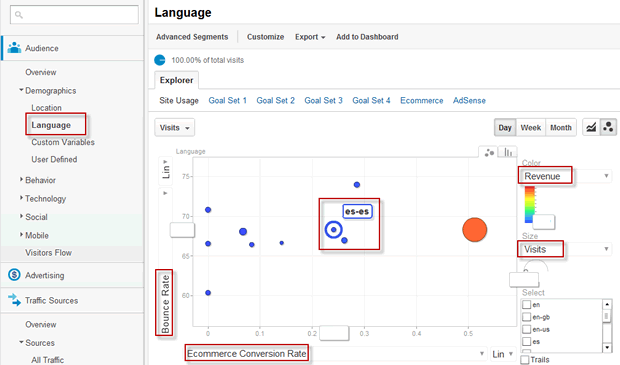Screen dimensions: 620x365
Task: Expand the Mobile section
Action: [21, 235]
